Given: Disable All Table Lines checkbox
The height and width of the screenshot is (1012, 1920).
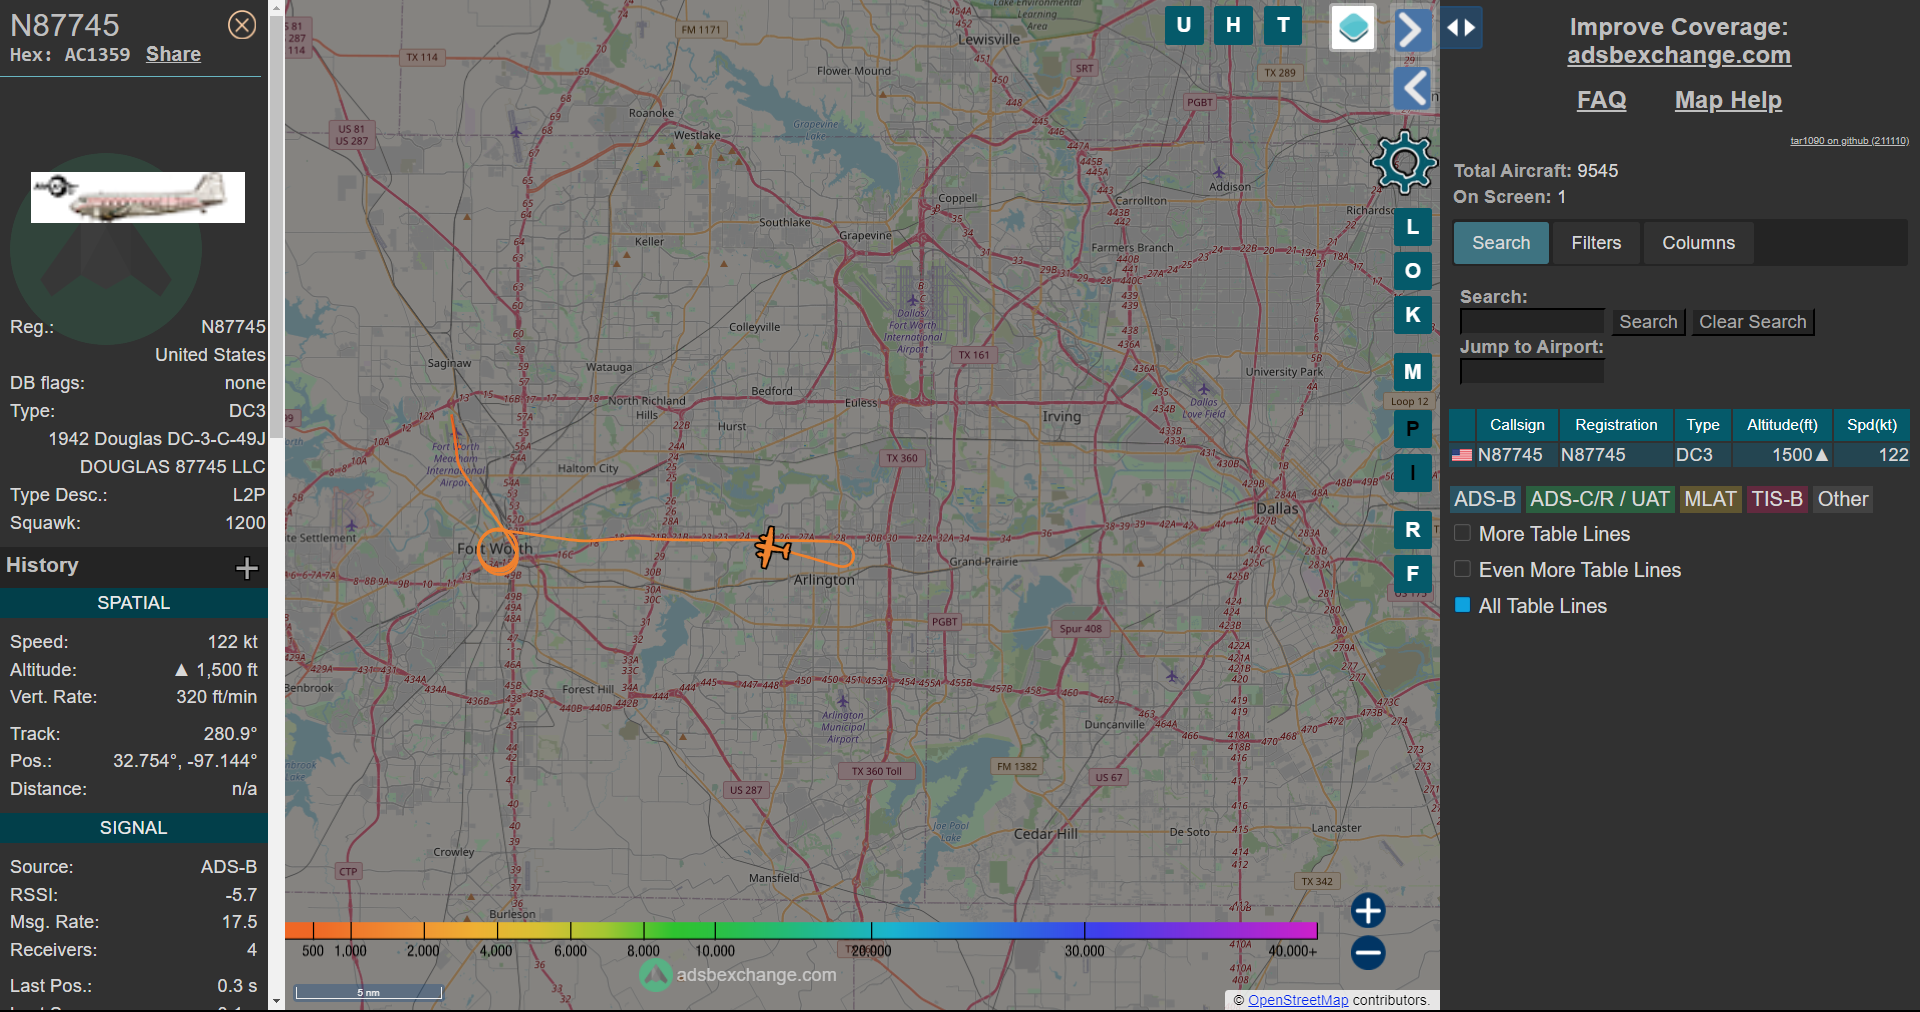Looking at the screenshot, I should click(x=1462, y=605).
